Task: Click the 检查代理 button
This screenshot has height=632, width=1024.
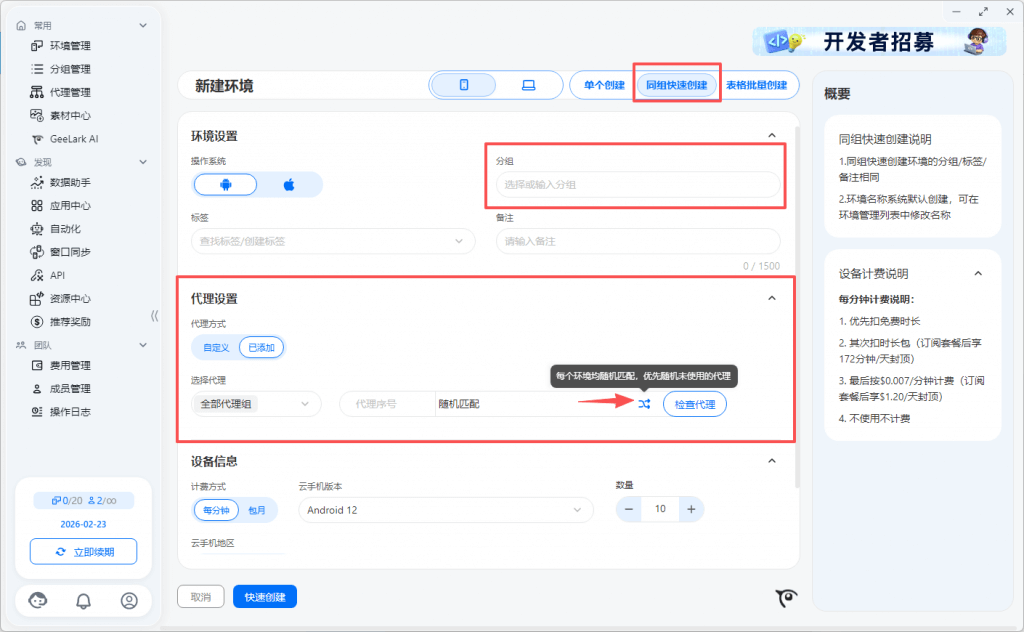Action: pyautogui.click(x=695, y=404)
